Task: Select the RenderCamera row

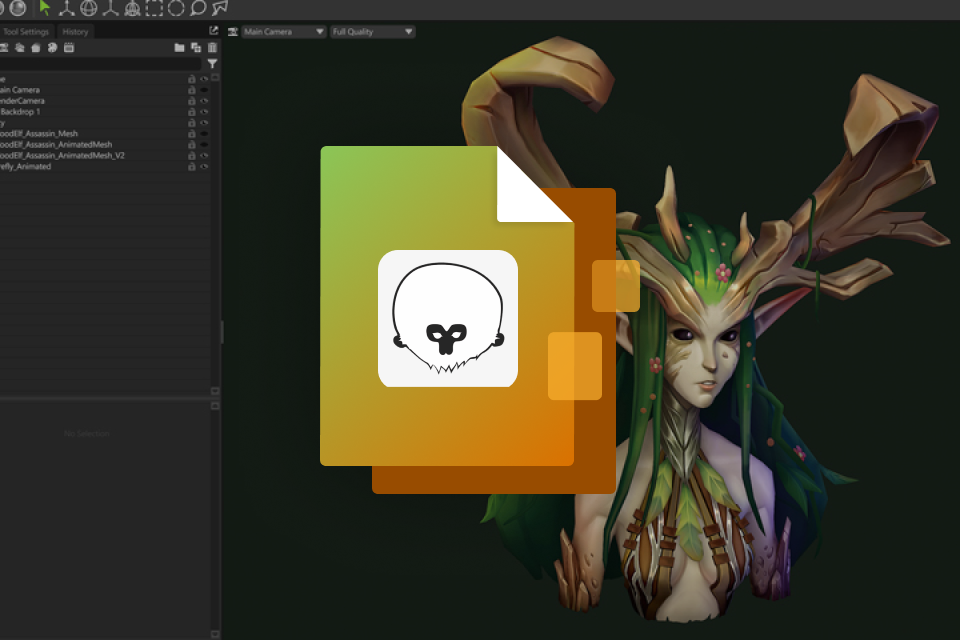Action: coord(105,101)
